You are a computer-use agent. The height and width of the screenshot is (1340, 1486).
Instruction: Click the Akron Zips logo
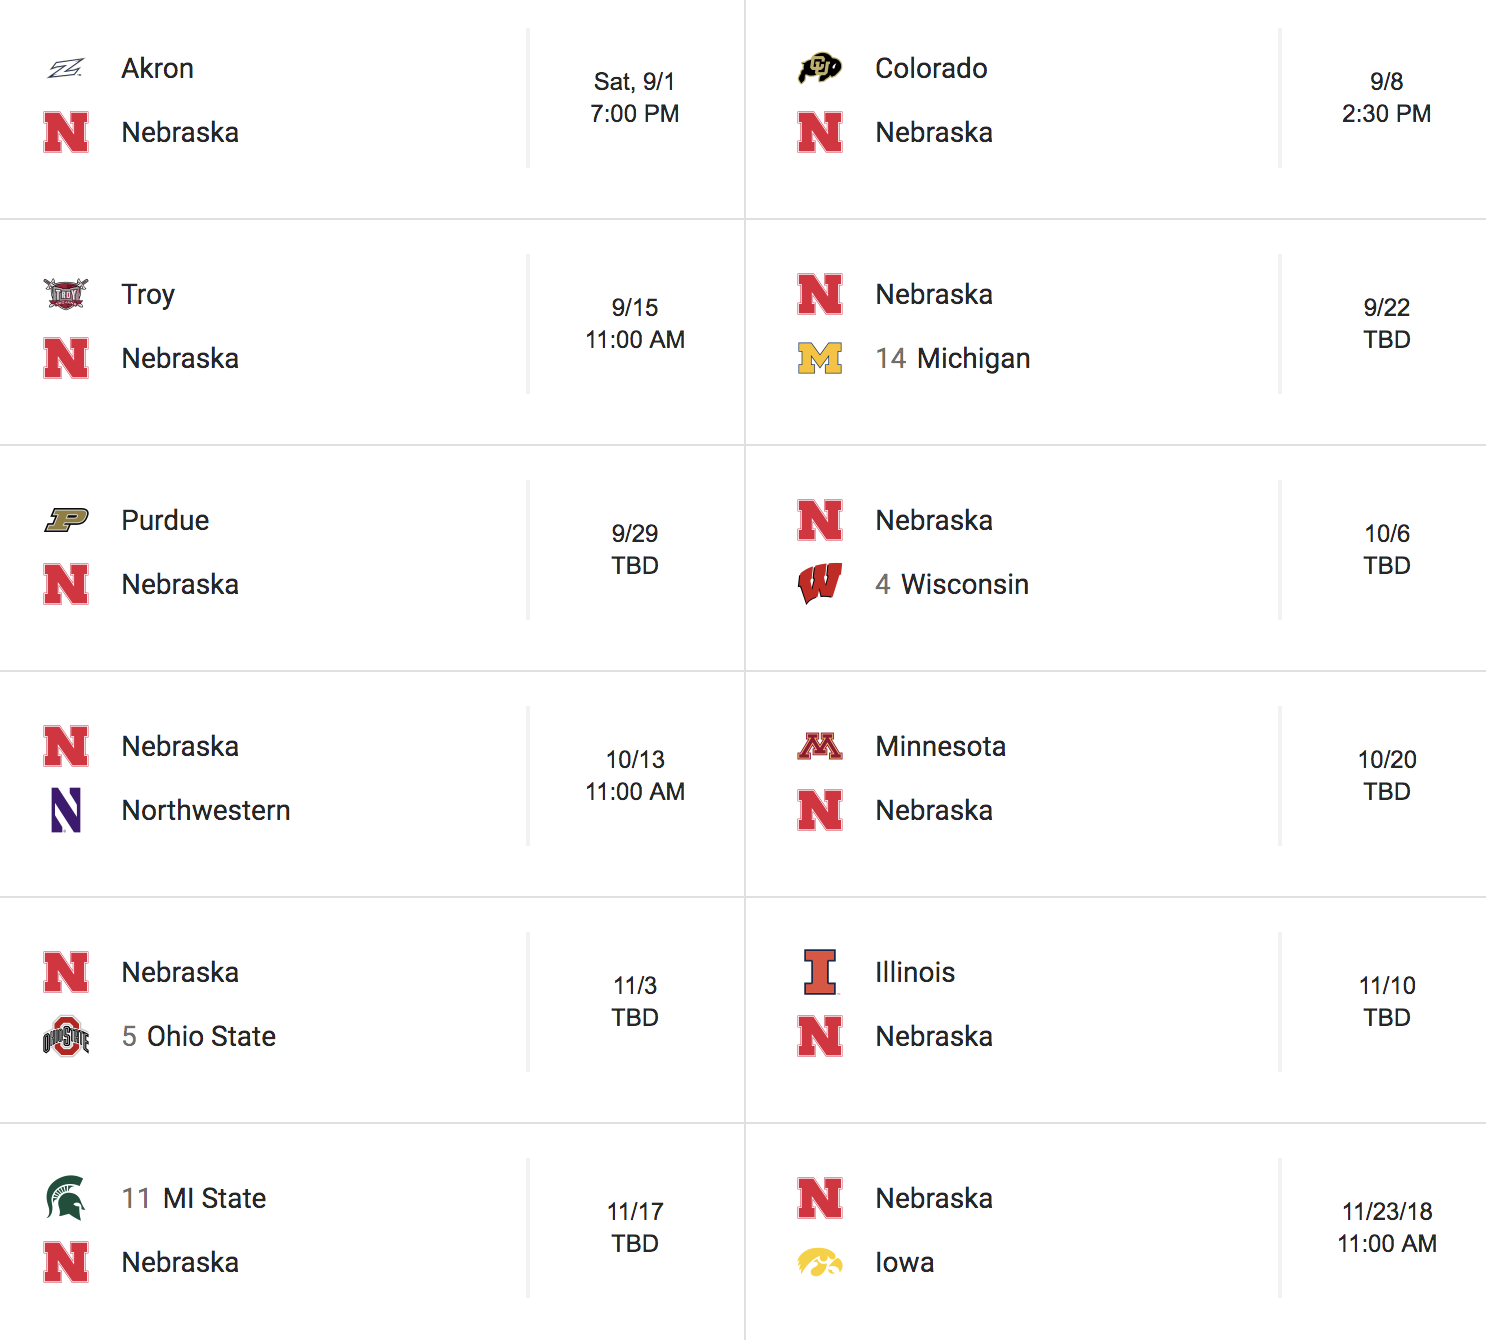(66, 68)
